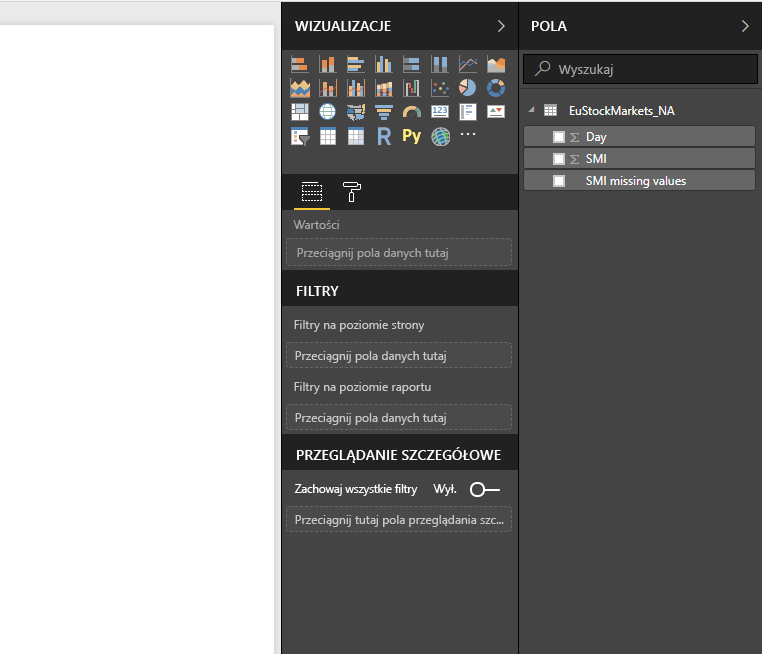Collapse the POLA pane with its chevron

[x=745, y=26]
